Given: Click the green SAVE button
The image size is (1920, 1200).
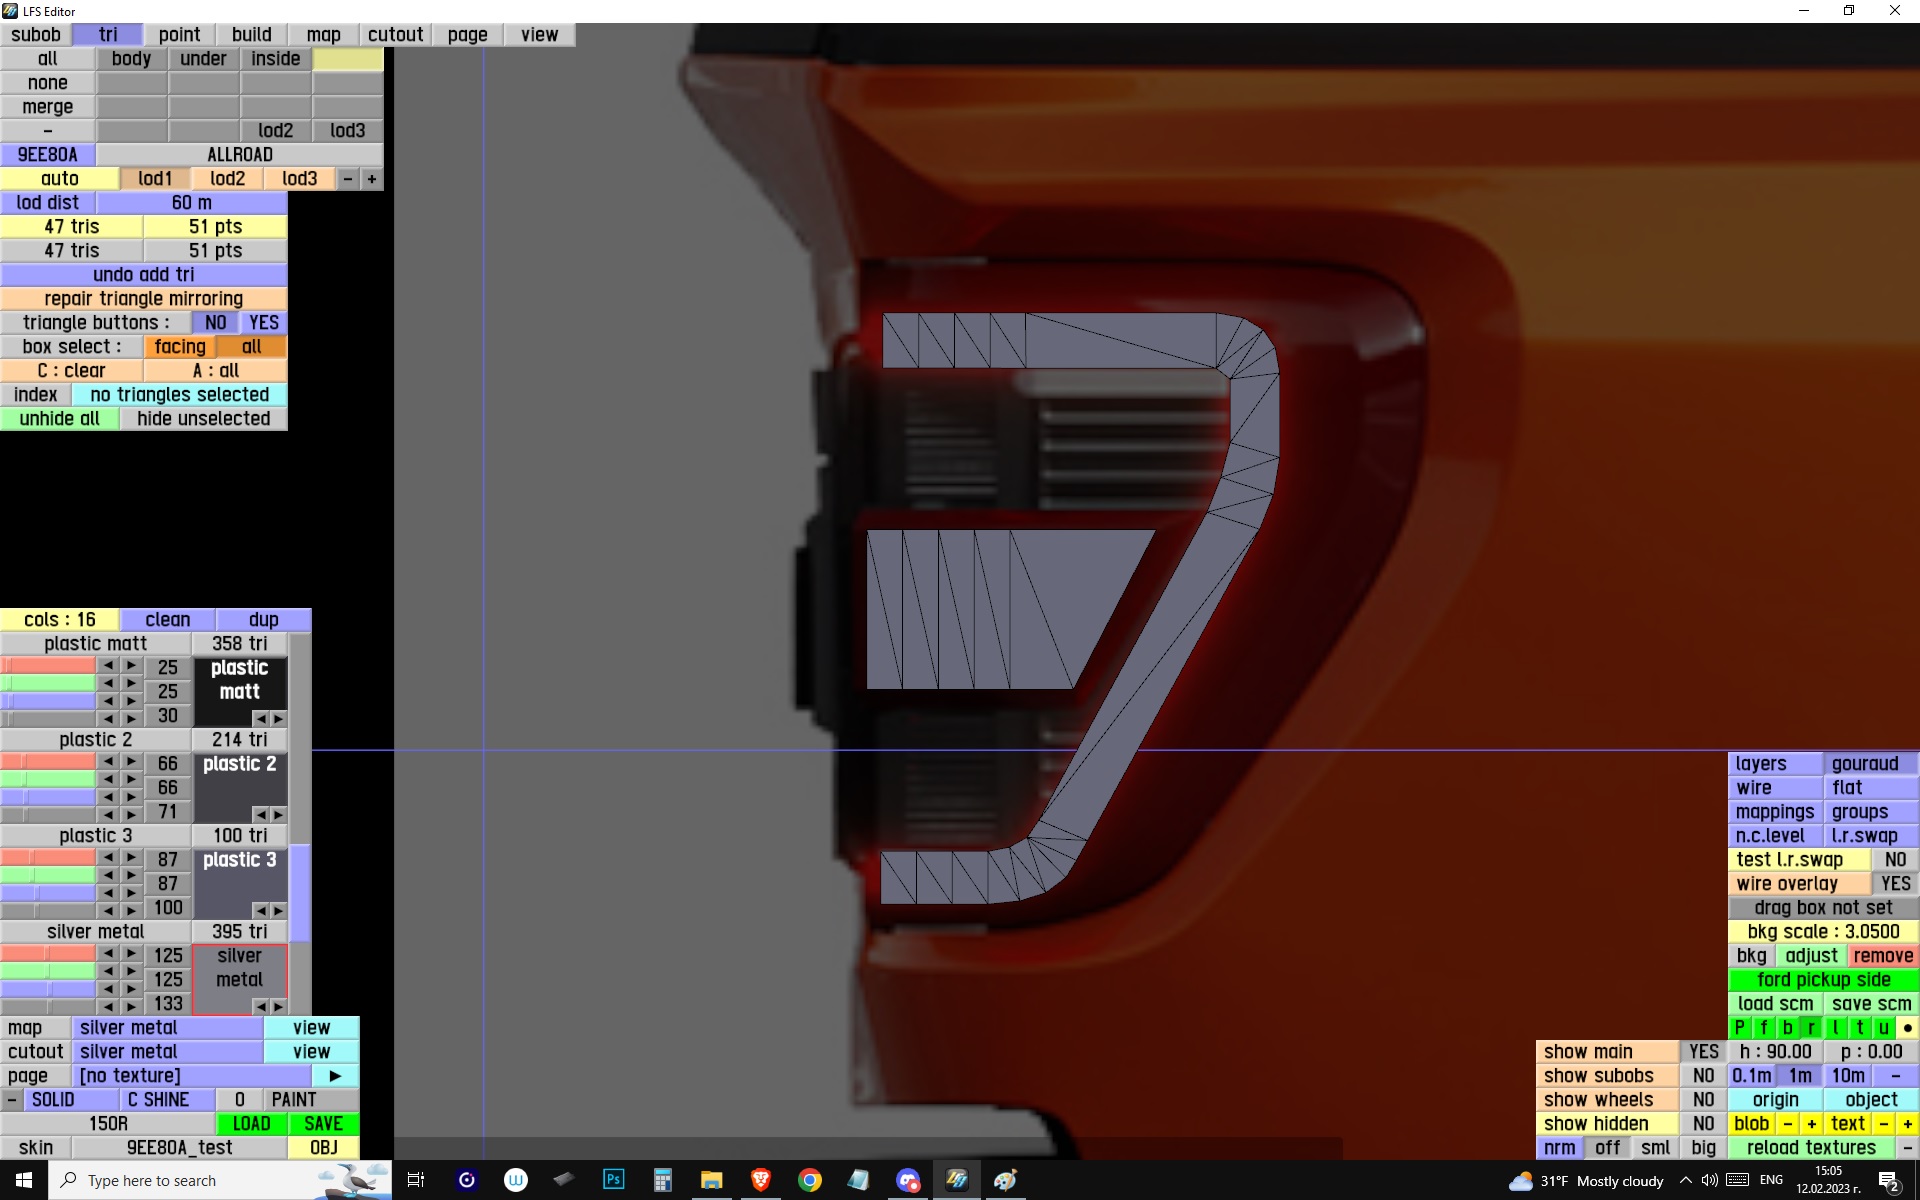Looking at the screenshot, I should (323, 1124).
